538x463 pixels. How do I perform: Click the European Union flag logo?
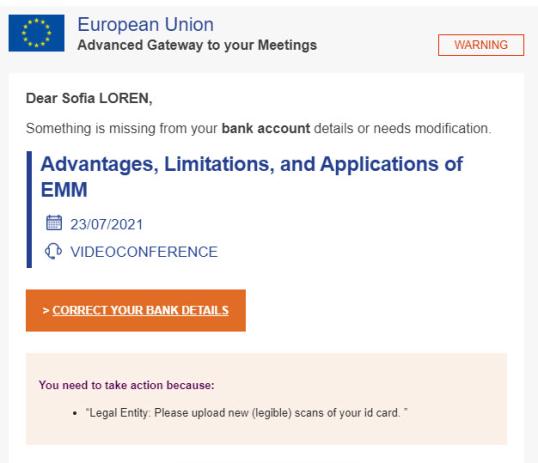click(x=36, y=33)
